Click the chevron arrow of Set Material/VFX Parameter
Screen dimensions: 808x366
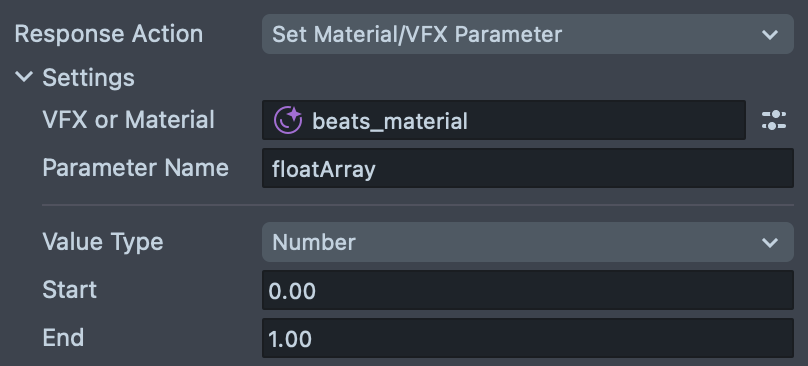pos(770,35)
